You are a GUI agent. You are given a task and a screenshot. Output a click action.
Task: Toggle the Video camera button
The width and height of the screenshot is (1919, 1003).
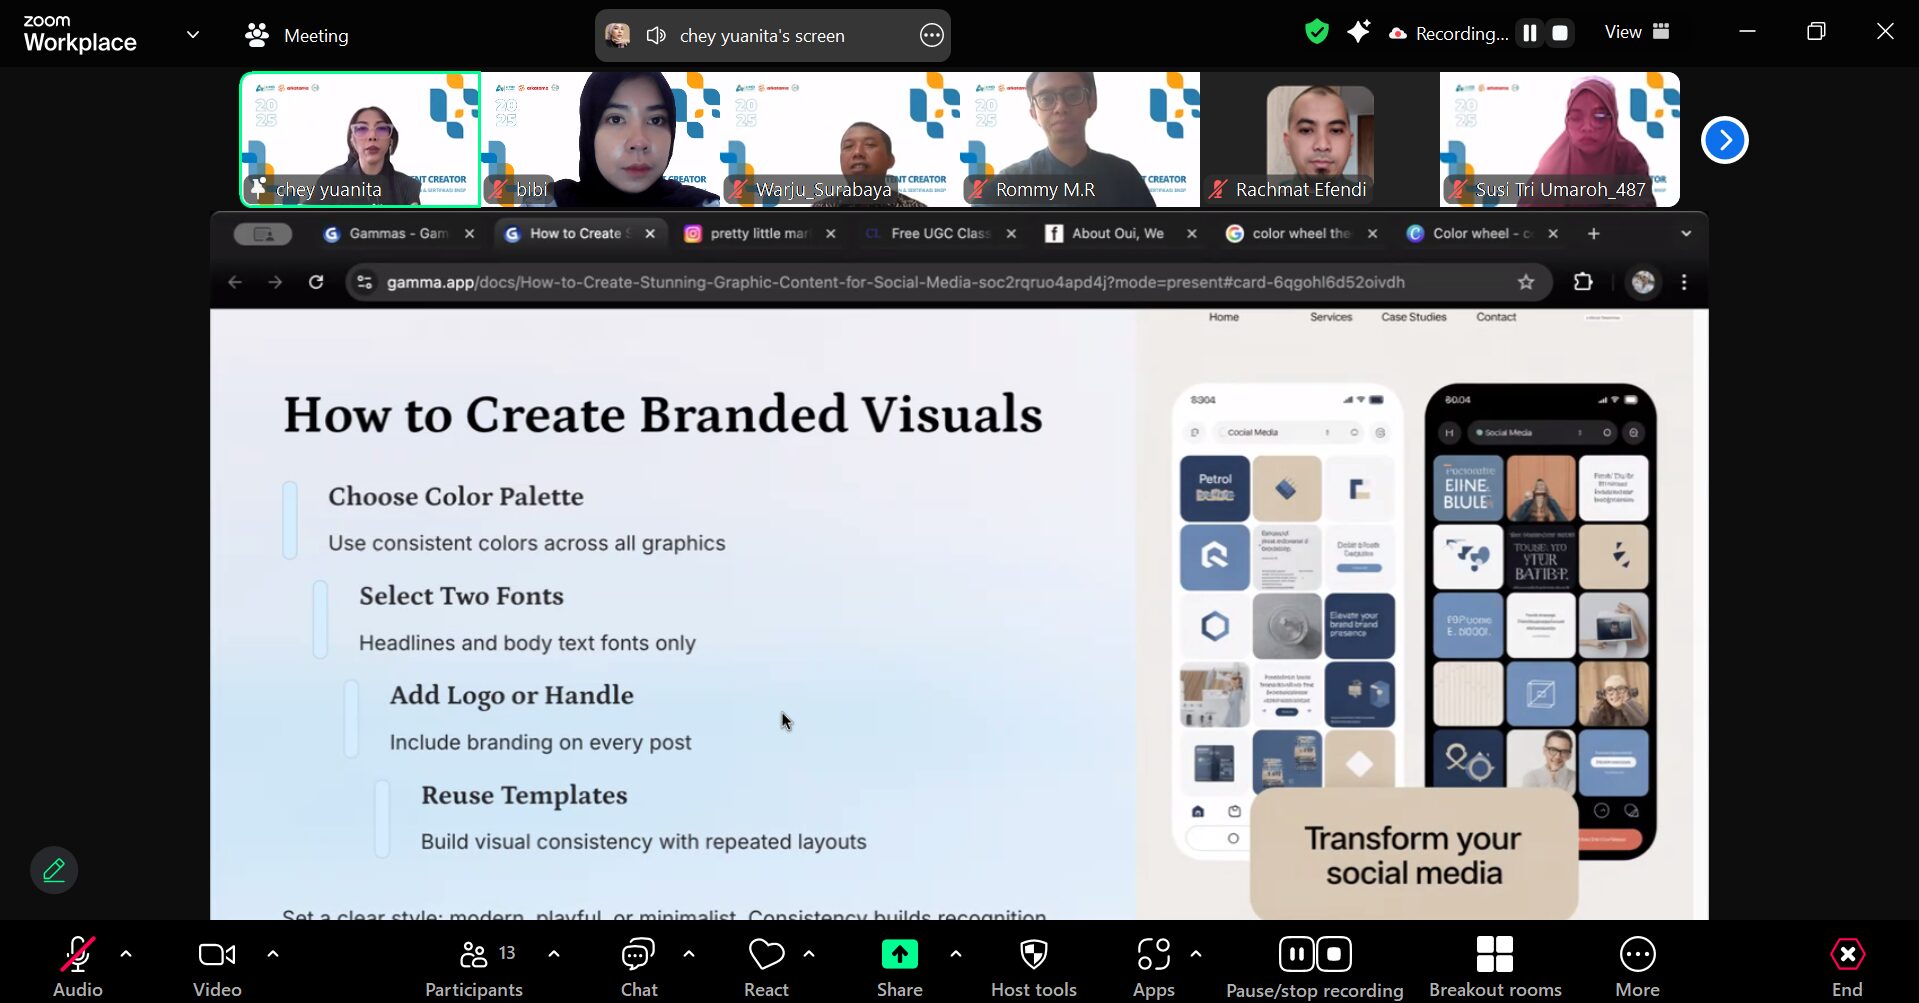pyautogui.click(x=217, y=966)
